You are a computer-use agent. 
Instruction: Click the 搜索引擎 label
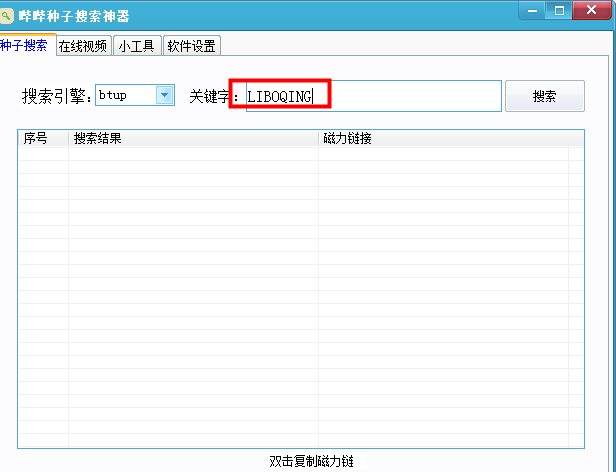tap(57, 96)
